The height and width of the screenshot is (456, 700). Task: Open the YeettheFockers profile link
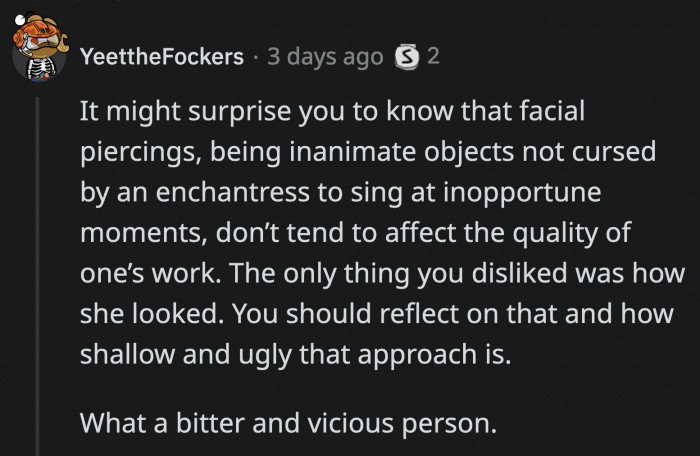pyautogui.click(x=161, y=56)
